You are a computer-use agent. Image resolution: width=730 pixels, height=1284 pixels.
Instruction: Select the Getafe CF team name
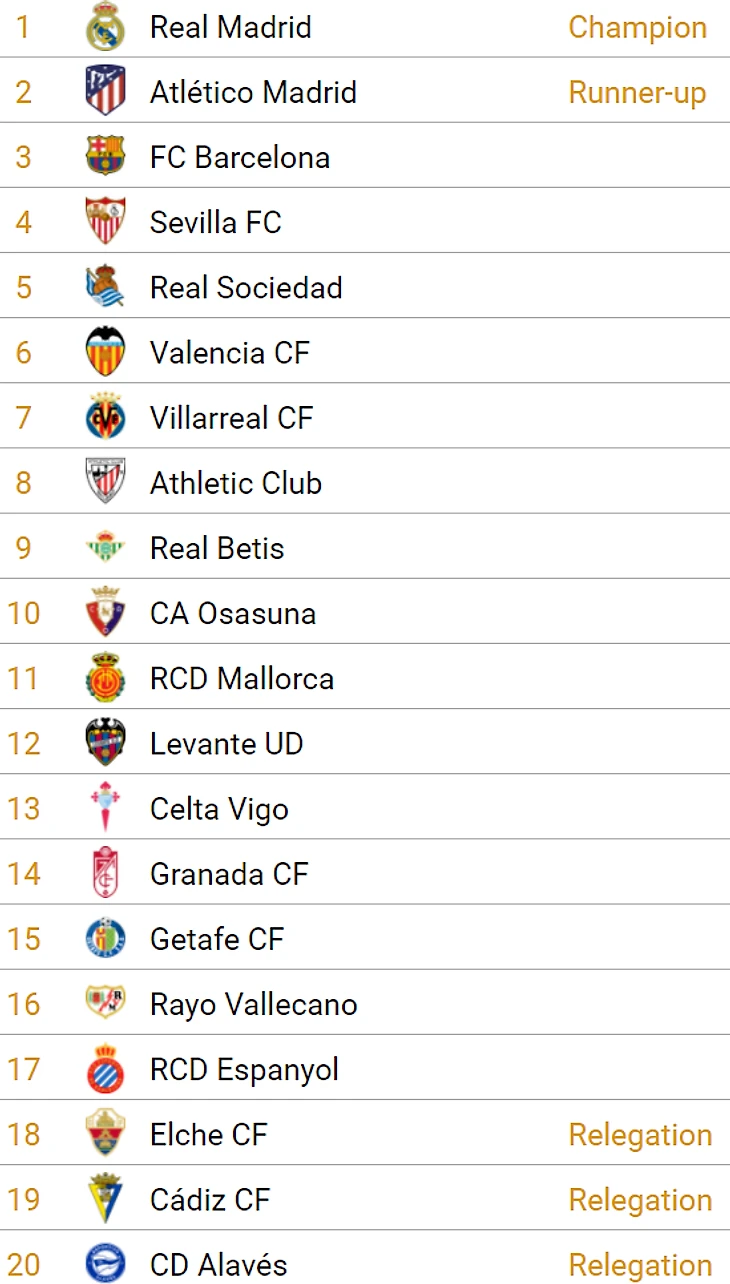point(217,939)
